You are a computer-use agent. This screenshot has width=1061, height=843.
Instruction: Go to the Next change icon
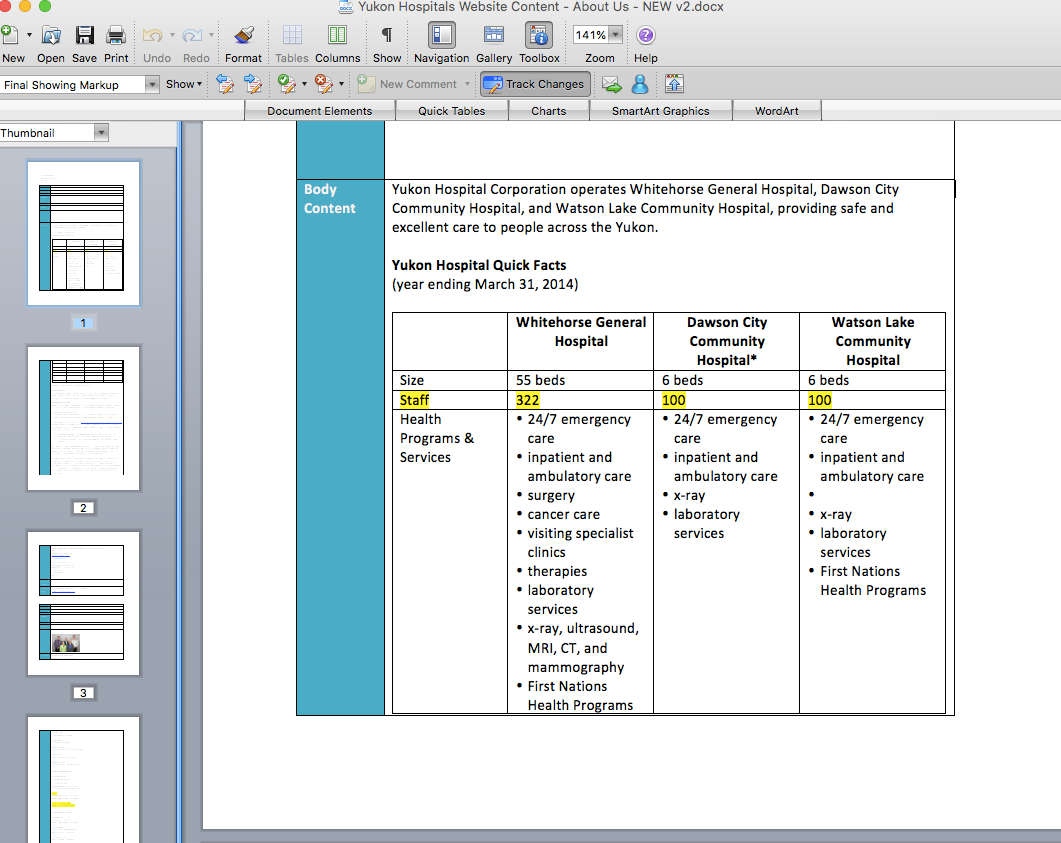pyautogui.click(x=253, y=84)
